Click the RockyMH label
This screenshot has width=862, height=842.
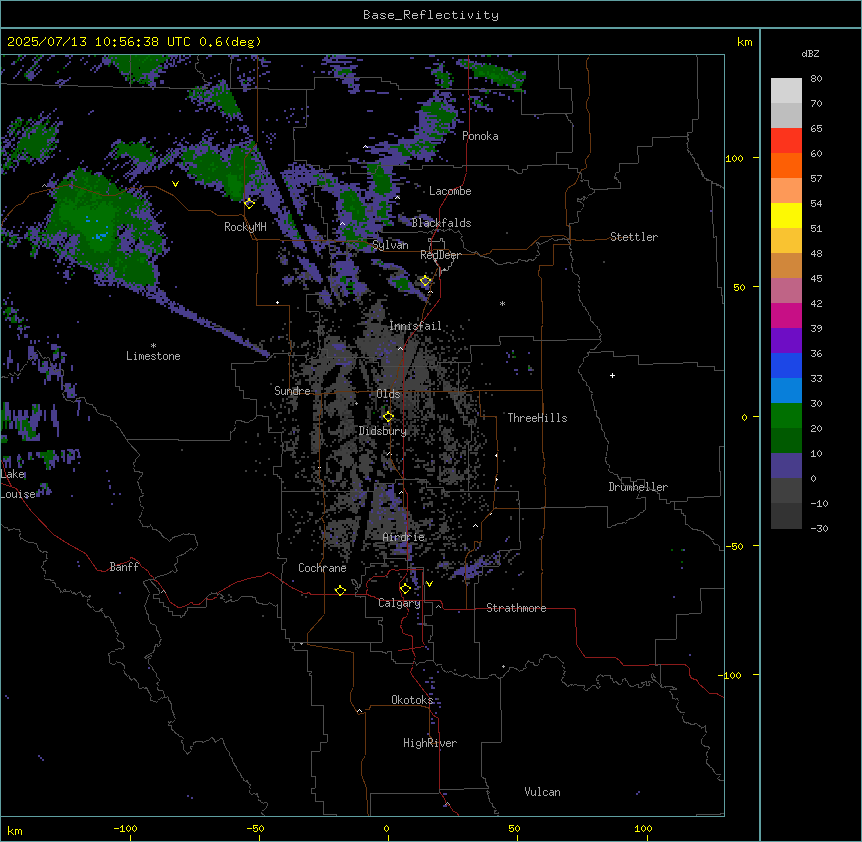click(x=245, y=227)
